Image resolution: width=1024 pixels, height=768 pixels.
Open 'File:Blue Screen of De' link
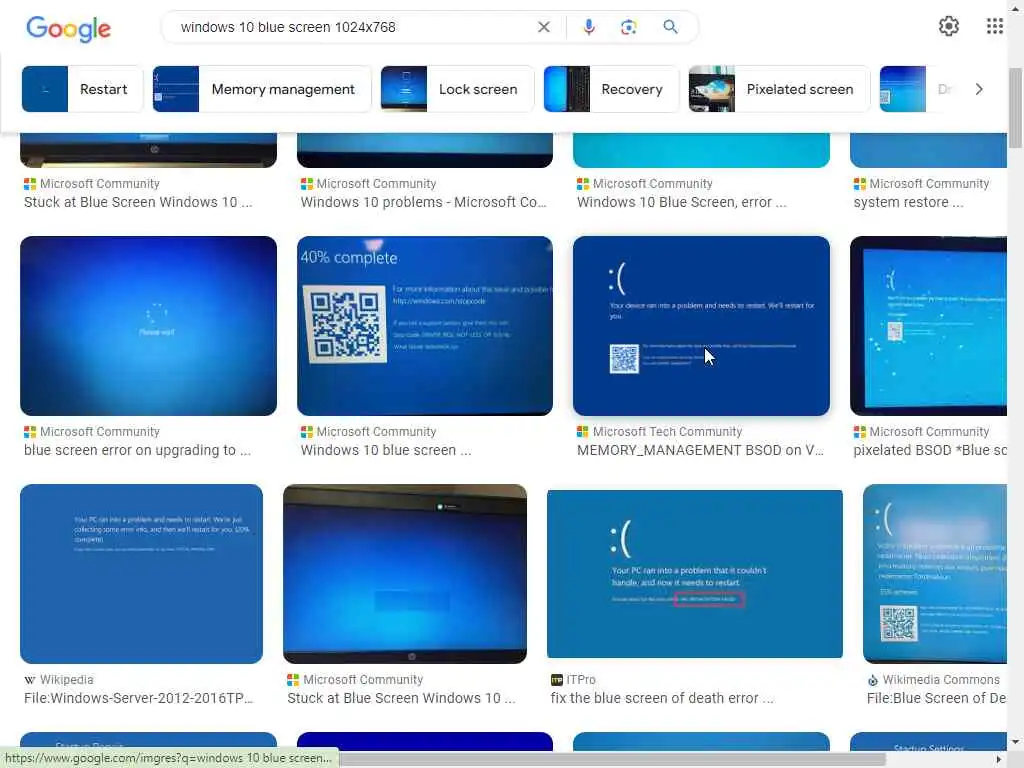[936, 699]
